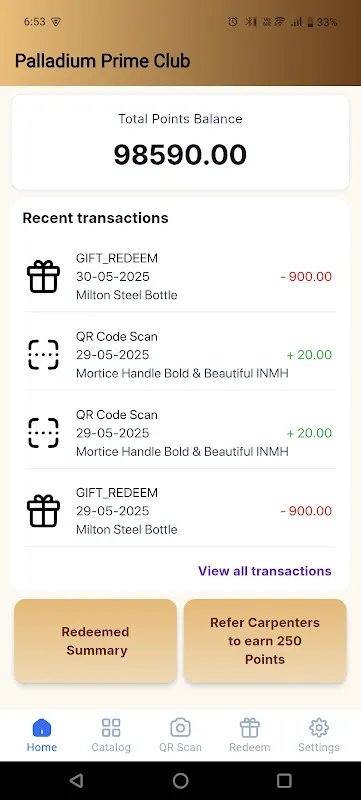Select the Total Points Balance card
This screenshot has width=361, height=800.
(x=180, y=142)
